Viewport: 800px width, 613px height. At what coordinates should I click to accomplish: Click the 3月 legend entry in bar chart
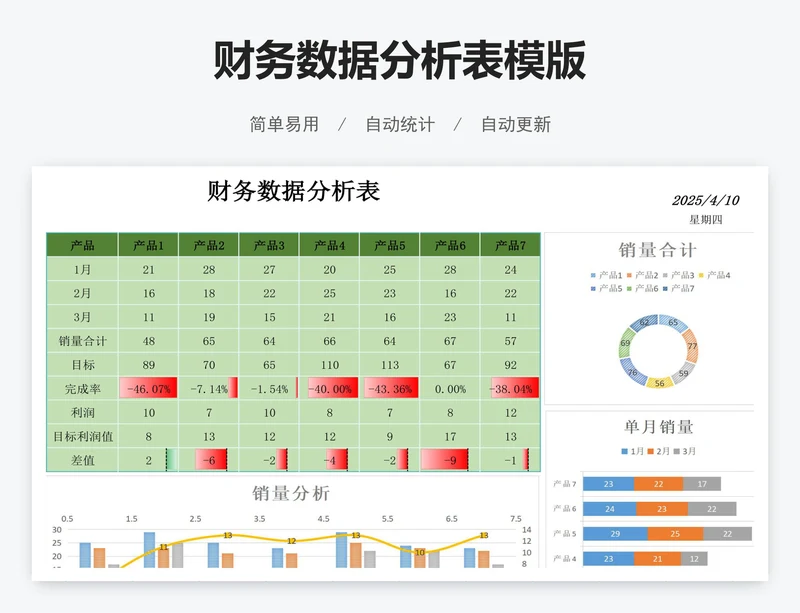point(685,451)
